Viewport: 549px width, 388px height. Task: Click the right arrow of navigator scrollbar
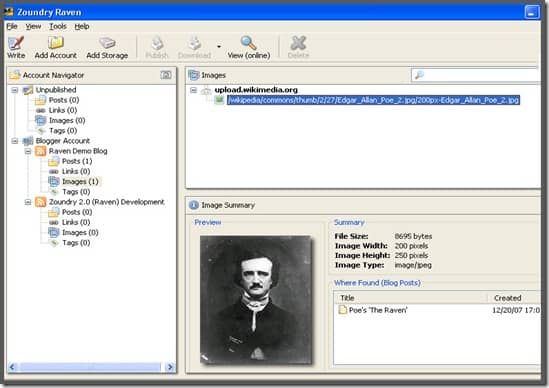point(170,367)
